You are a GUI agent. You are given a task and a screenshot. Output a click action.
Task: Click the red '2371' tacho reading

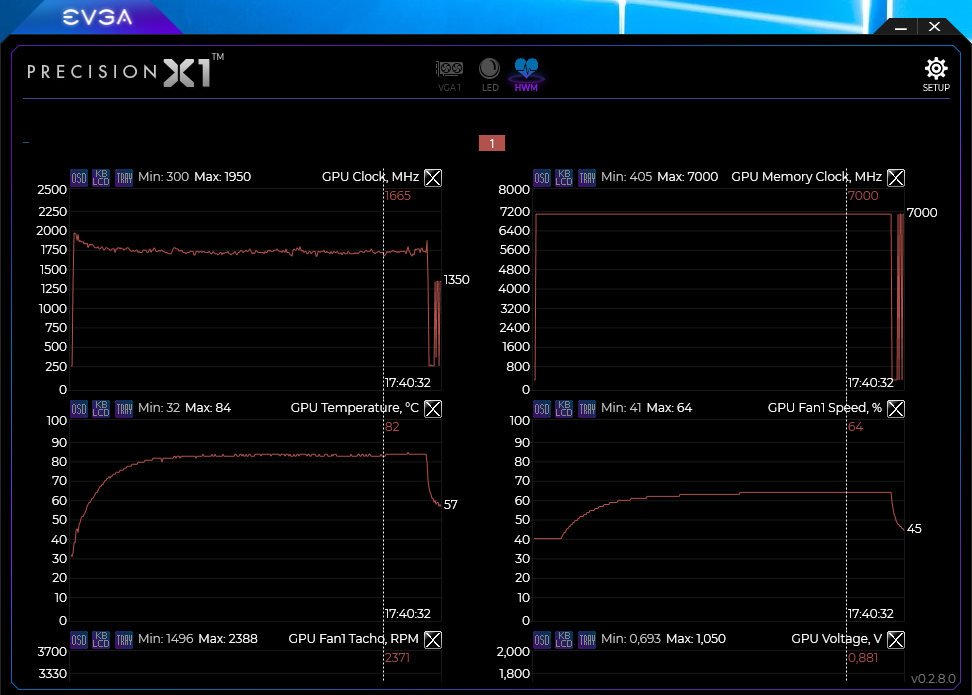pos(397,658)
